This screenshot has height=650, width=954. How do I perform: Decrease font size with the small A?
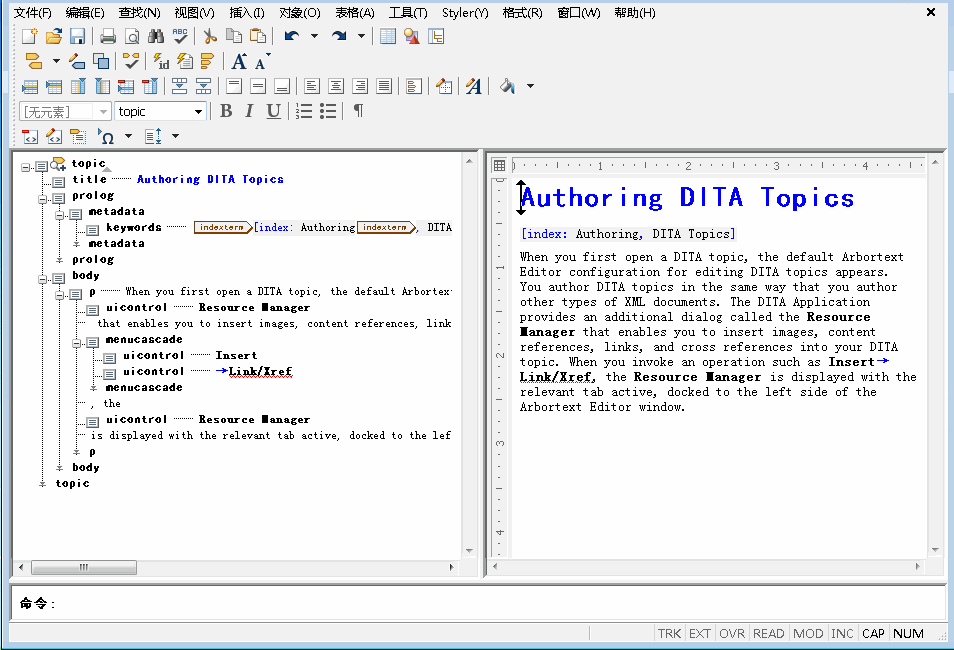click(x=262, y=61)
